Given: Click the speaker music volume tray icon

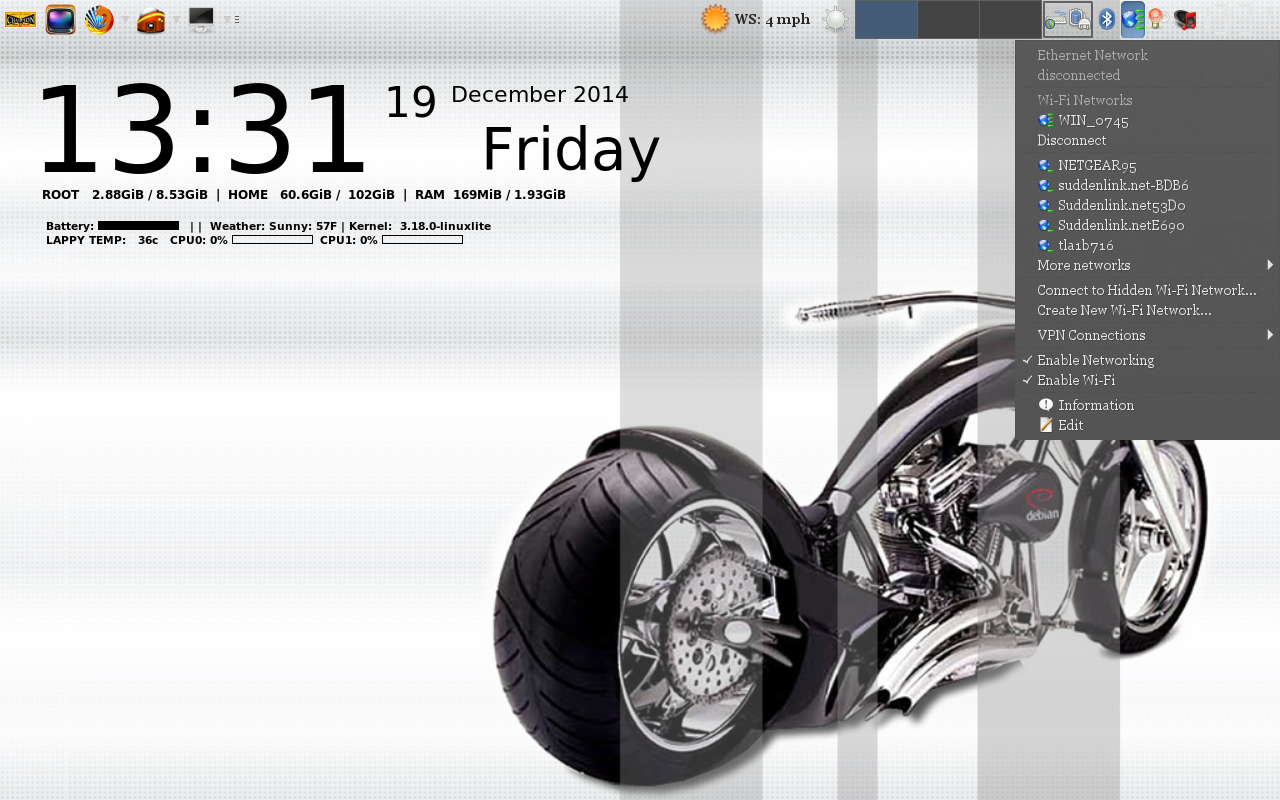Looking at the screenshot, I should coord(1185,19).
